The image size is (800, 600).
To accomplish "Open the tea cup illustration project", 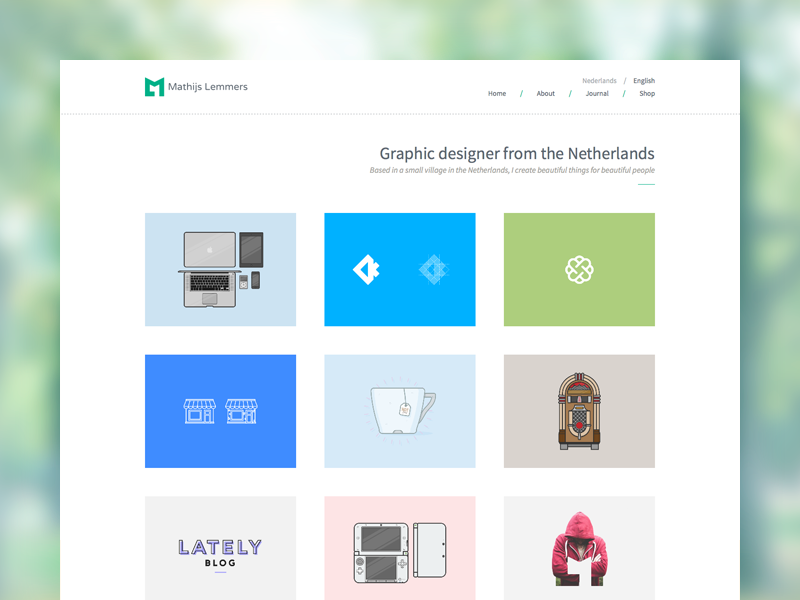I will click(400, 411).
